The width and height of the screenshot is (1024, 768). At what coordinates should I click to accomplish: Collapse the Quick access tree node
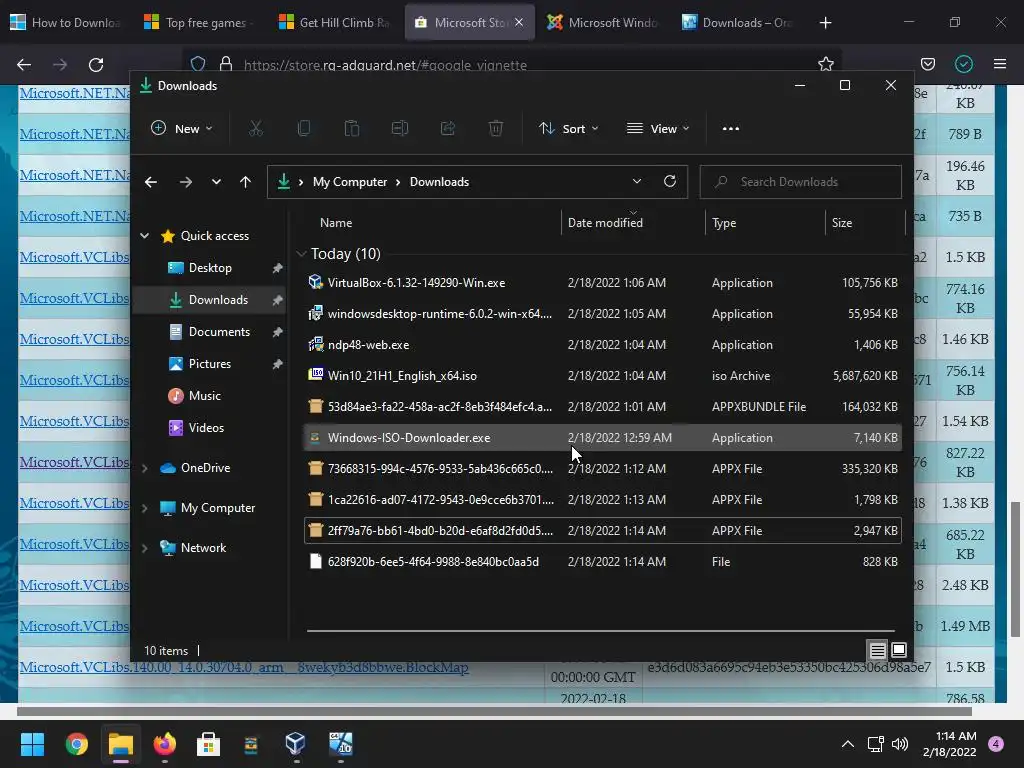pyautogui.click(x=144, y=236)
